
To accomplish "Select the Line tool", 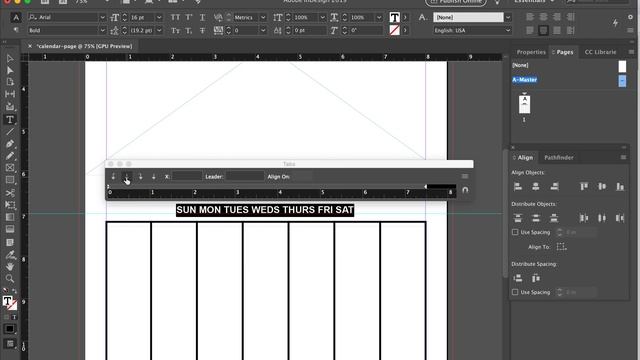I will point(10,131).
